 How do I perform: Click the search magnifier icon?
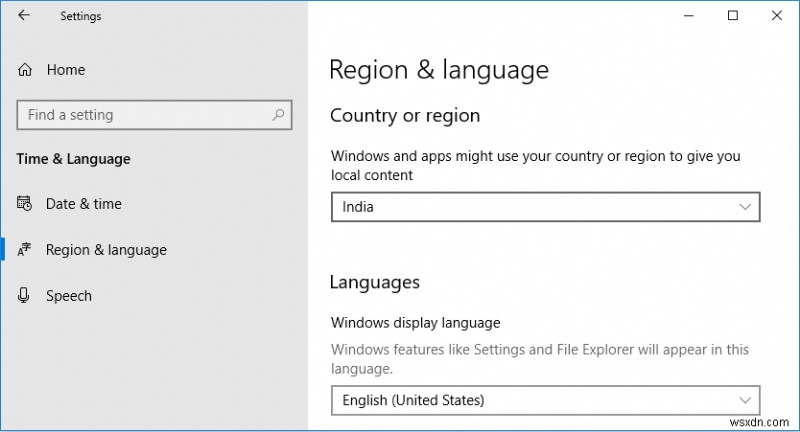278,115
